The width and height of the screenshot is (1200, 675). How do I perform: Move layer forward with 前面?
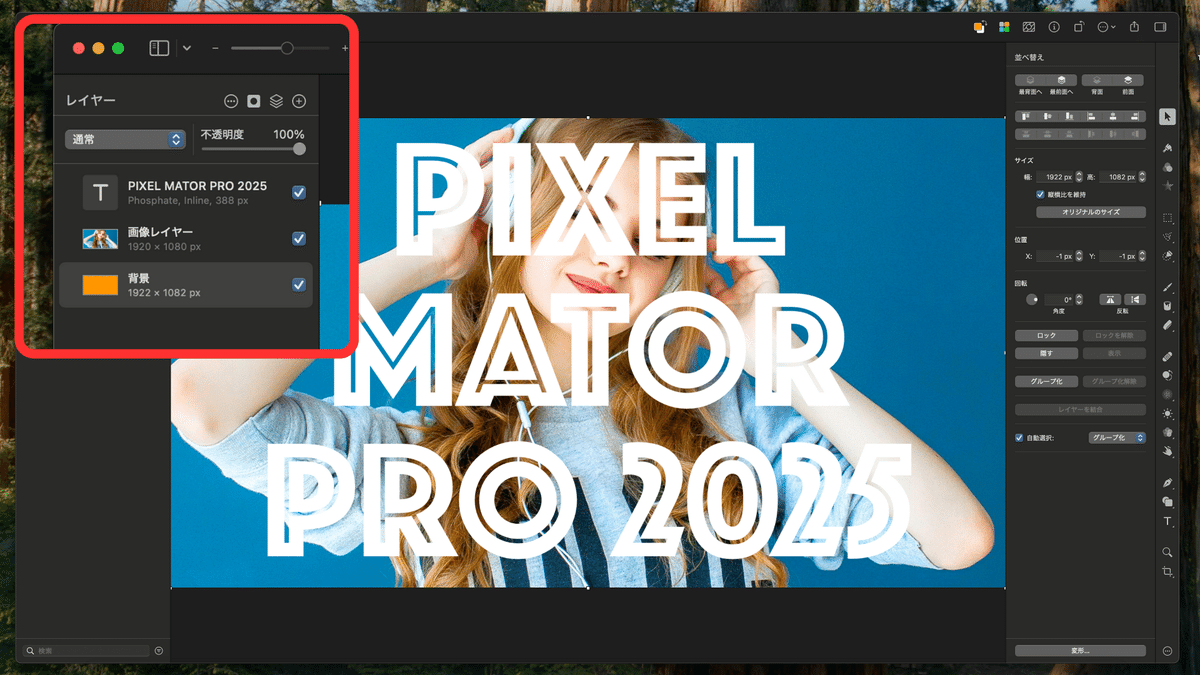(x=1129, y=80)
